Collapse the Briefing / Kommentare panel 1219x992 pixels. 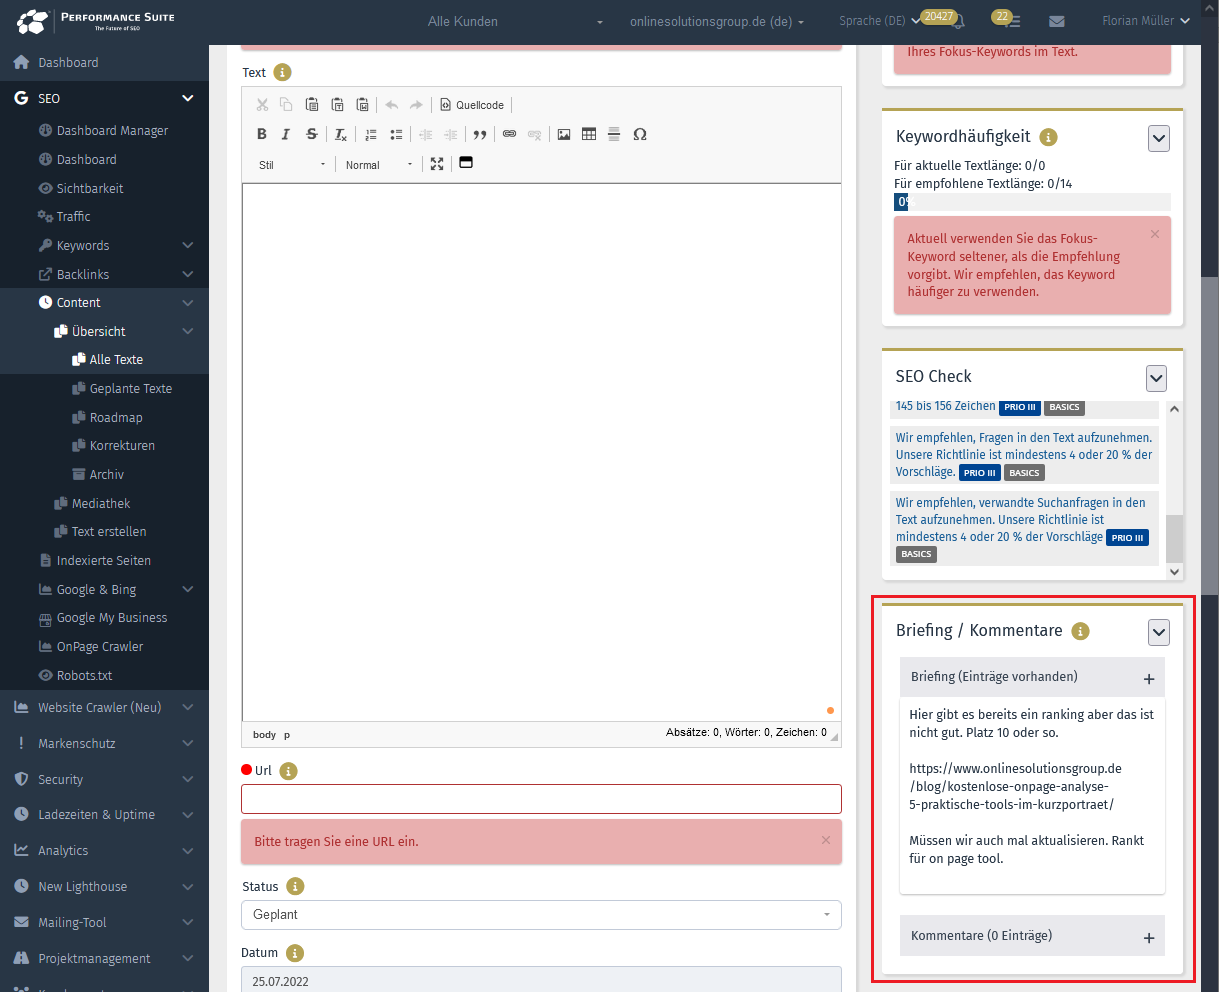pyautogui.click(x=1158, y=632)
